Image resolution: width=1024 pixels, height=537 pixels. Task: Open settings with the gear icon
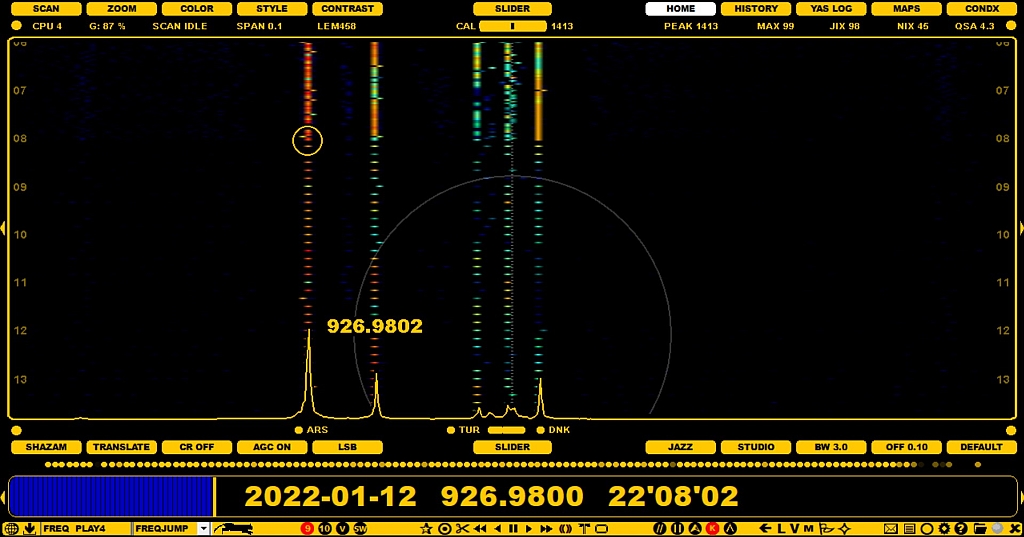point(944,528)
